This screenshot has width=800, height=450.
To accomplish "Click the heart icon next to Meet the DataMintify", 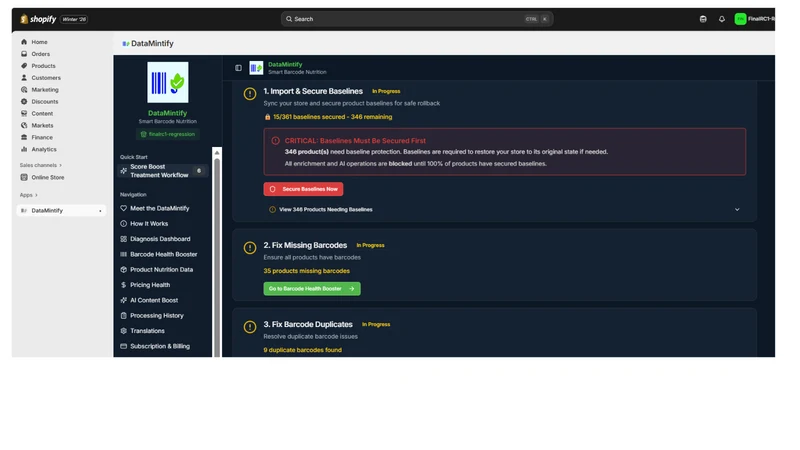I will pyautogui.click(x=123, y=208).
